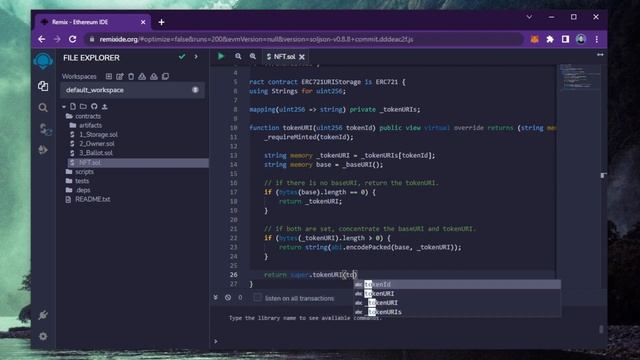Image resolution: width=640 pixels, height=360 pixels.
Task: Reload the browser page
Action: pos(73,39)
